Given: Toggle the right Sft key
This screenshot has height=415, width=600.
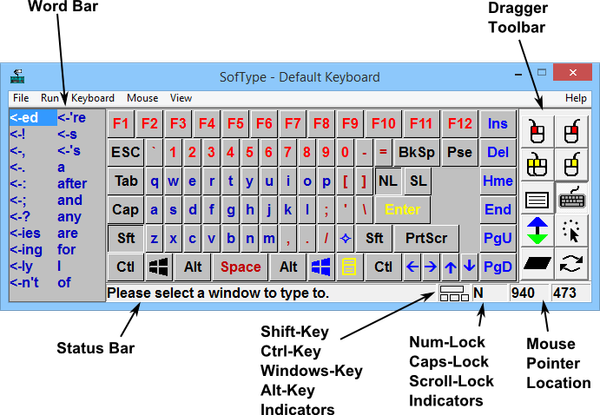Looking at the screenshot, I should 374,238.
